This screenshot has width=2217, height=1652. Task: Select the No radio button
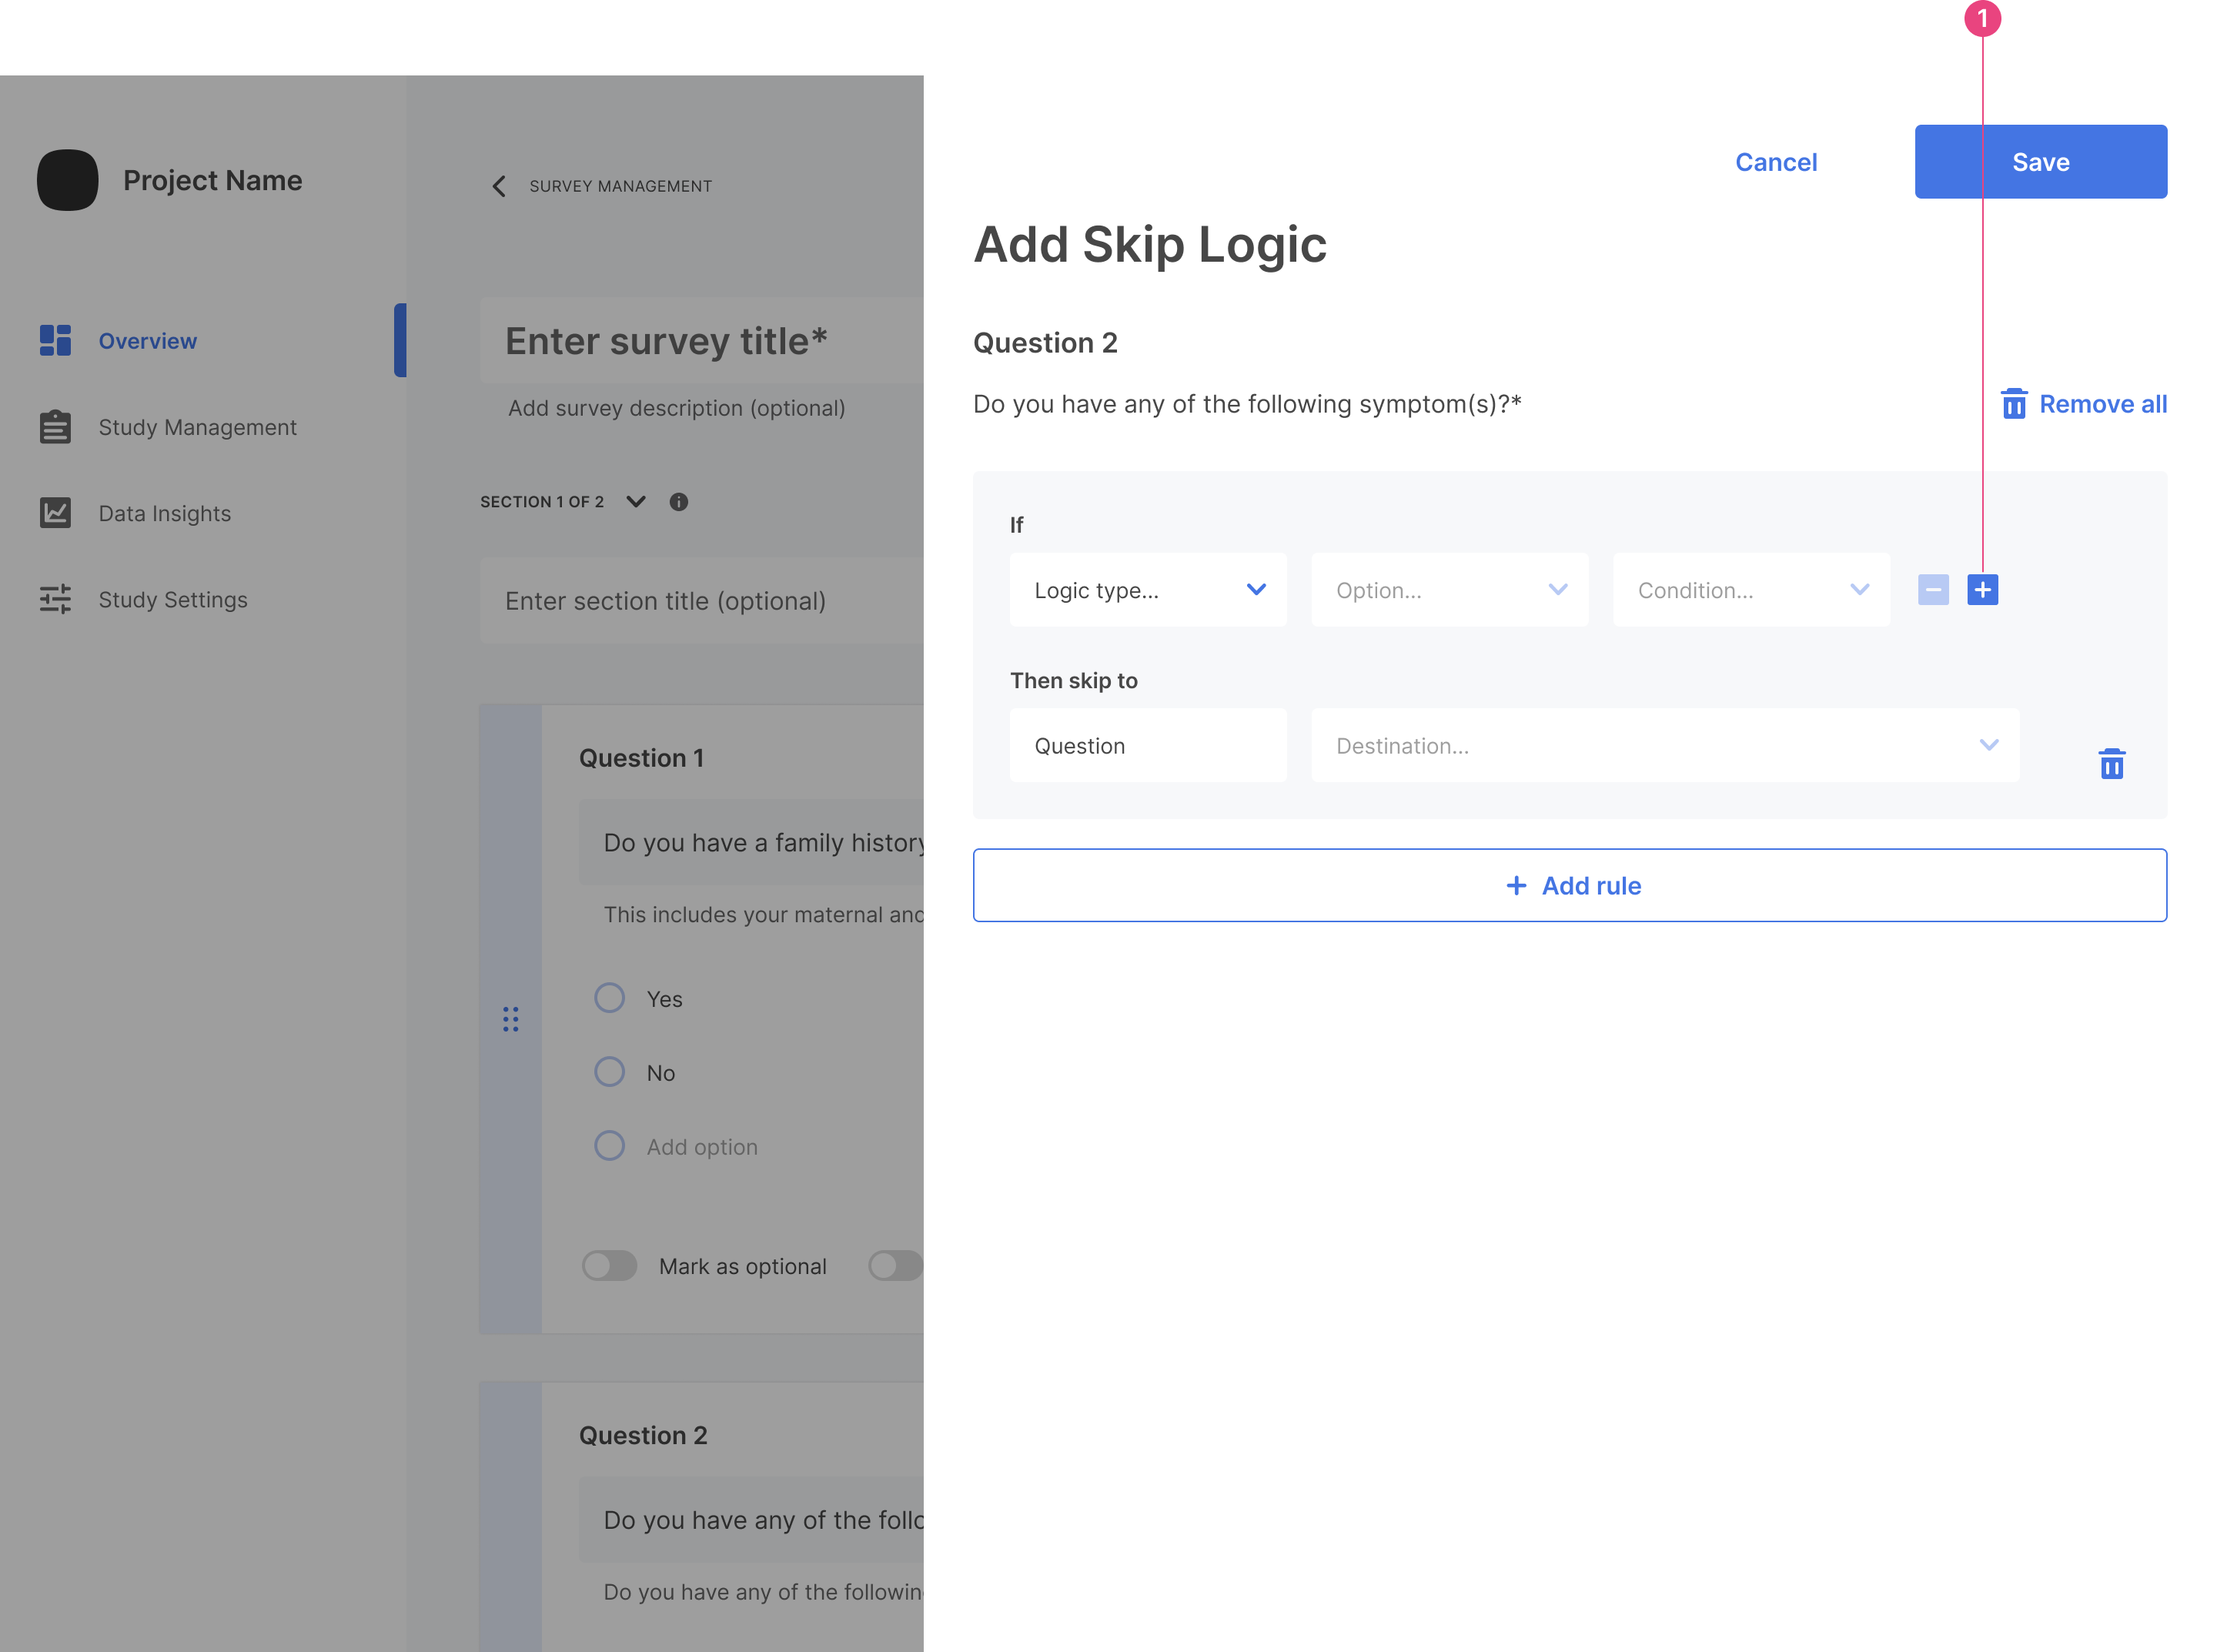pyautogui.click(x=609, y=1072)
